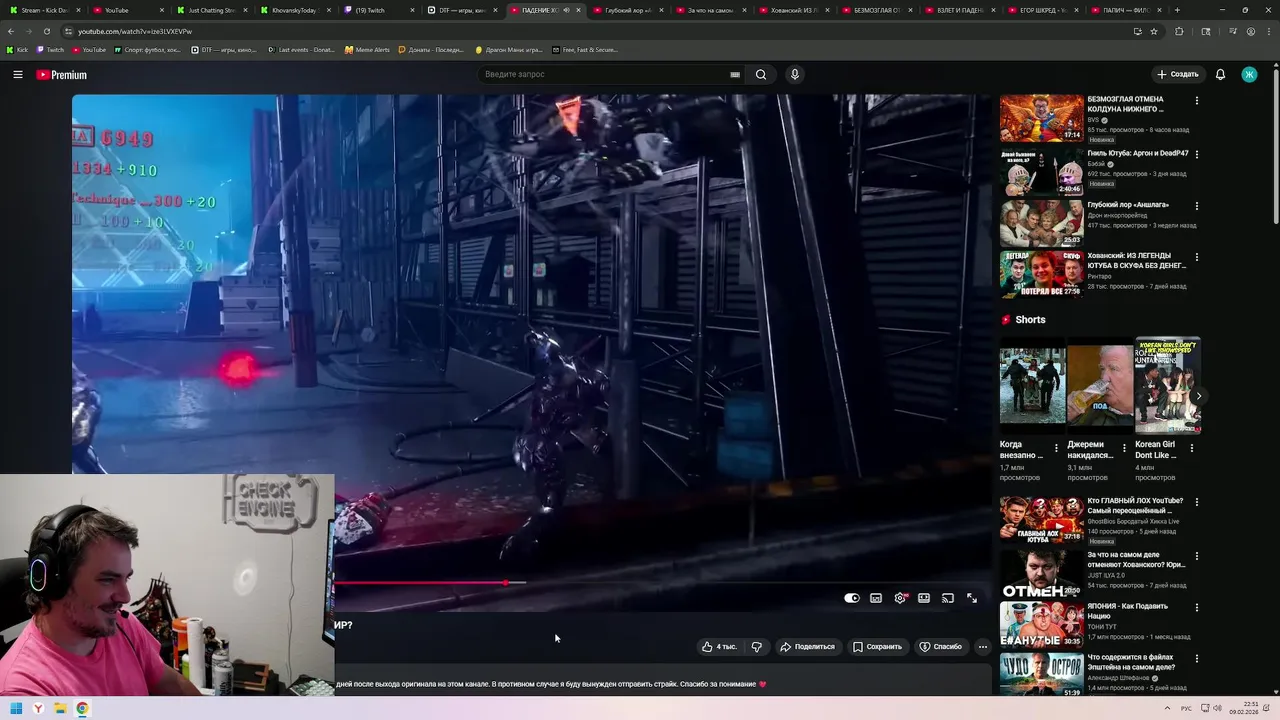Screen dimensions: 1280x720
Task: Open the Last events - Donat bookmark
Action: coord(301,49)
